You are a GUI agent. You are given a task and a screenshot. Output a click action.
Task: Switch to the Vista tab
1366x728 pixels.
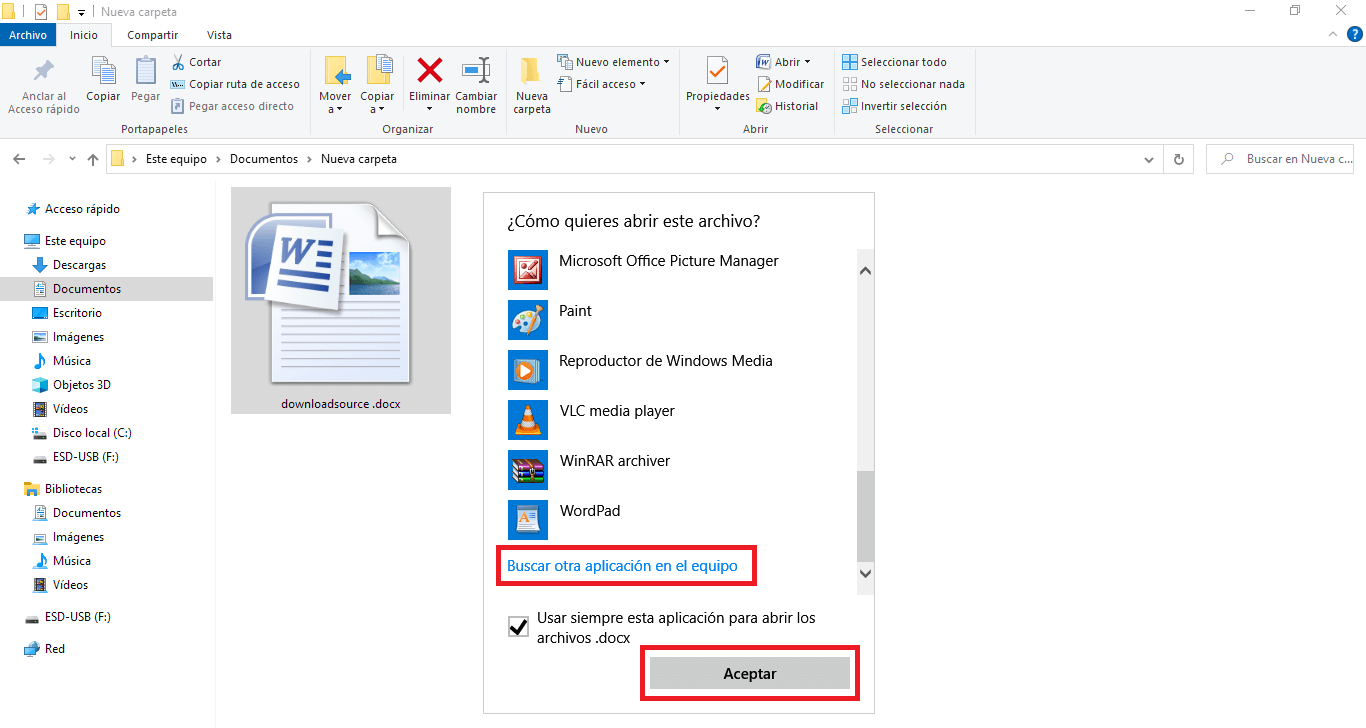click(219, 35)
